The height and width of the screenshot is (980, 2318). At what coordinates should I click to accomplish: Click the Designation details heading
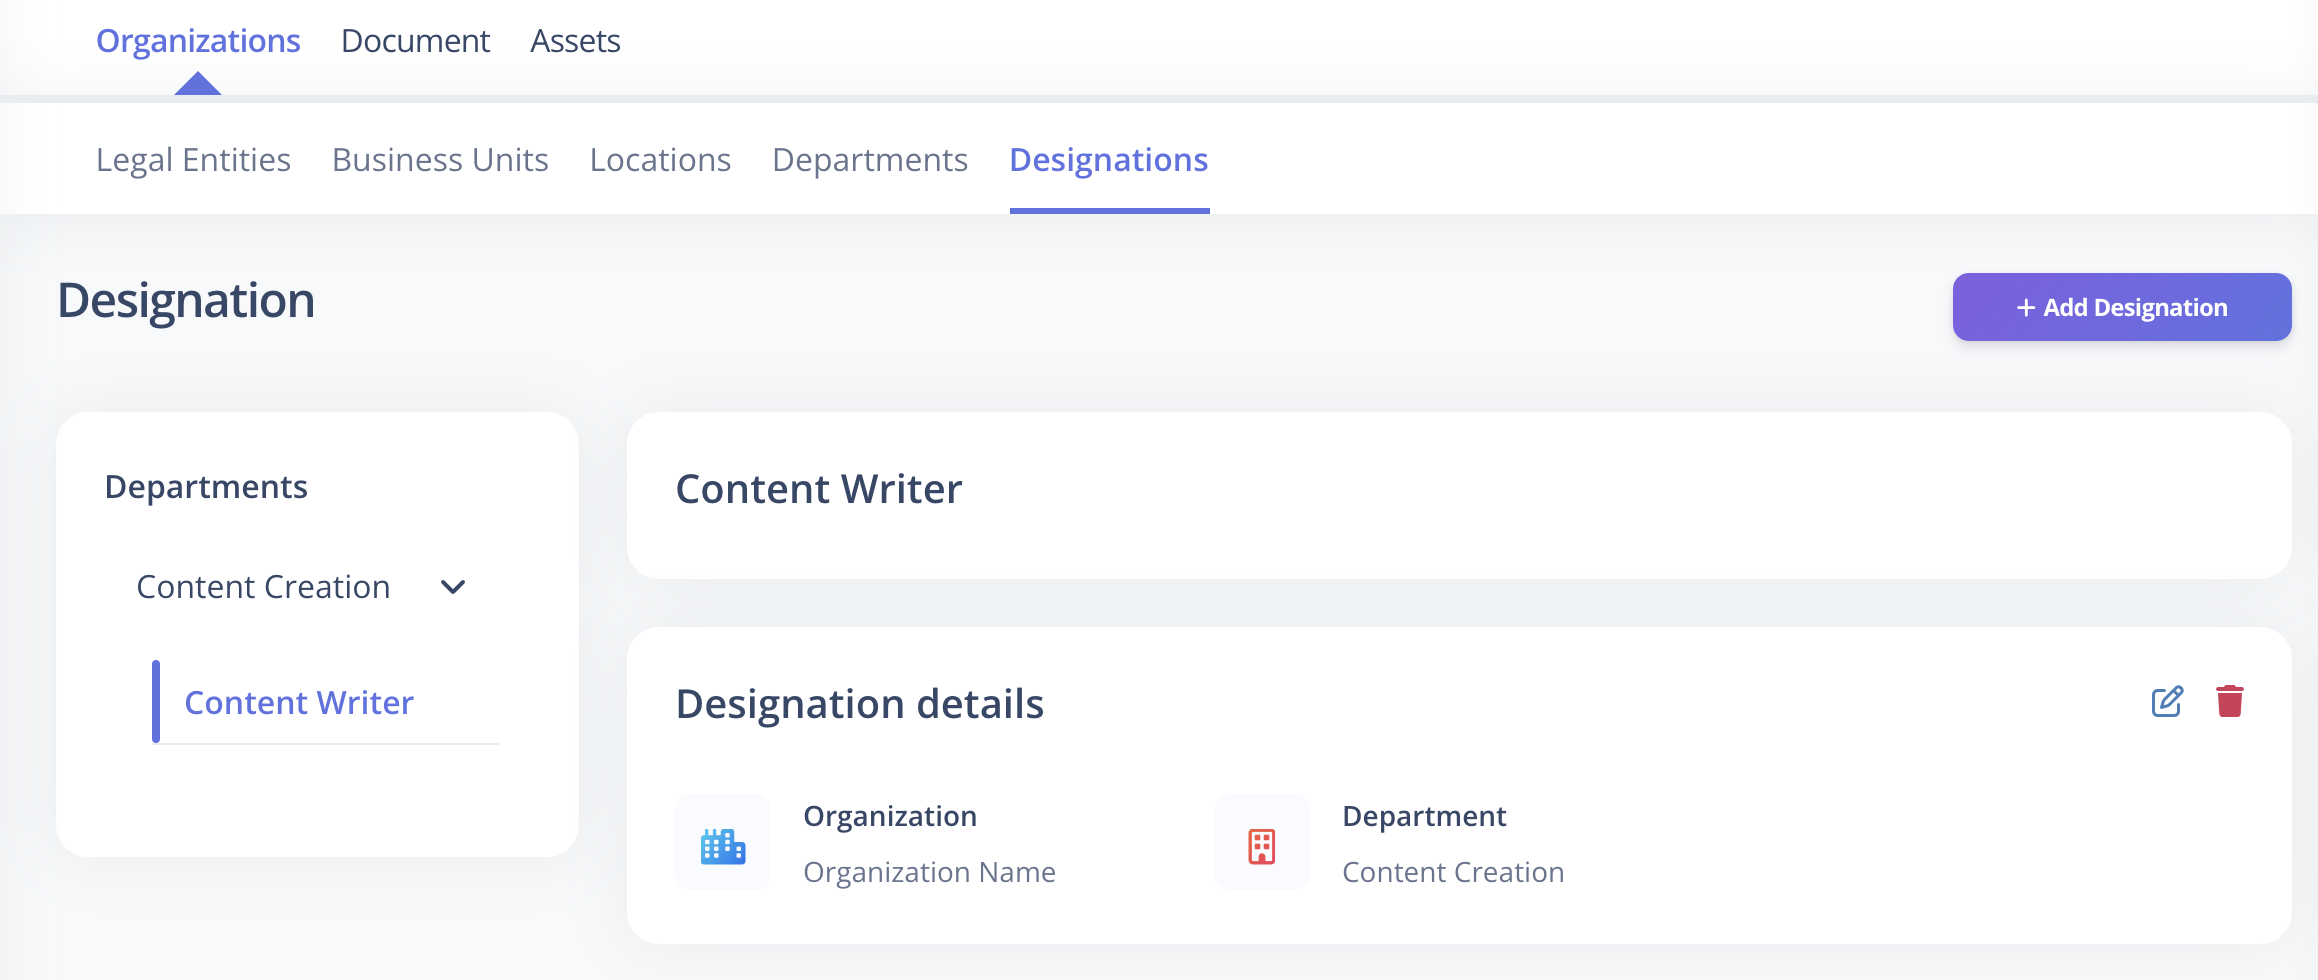tap(860, 704)
